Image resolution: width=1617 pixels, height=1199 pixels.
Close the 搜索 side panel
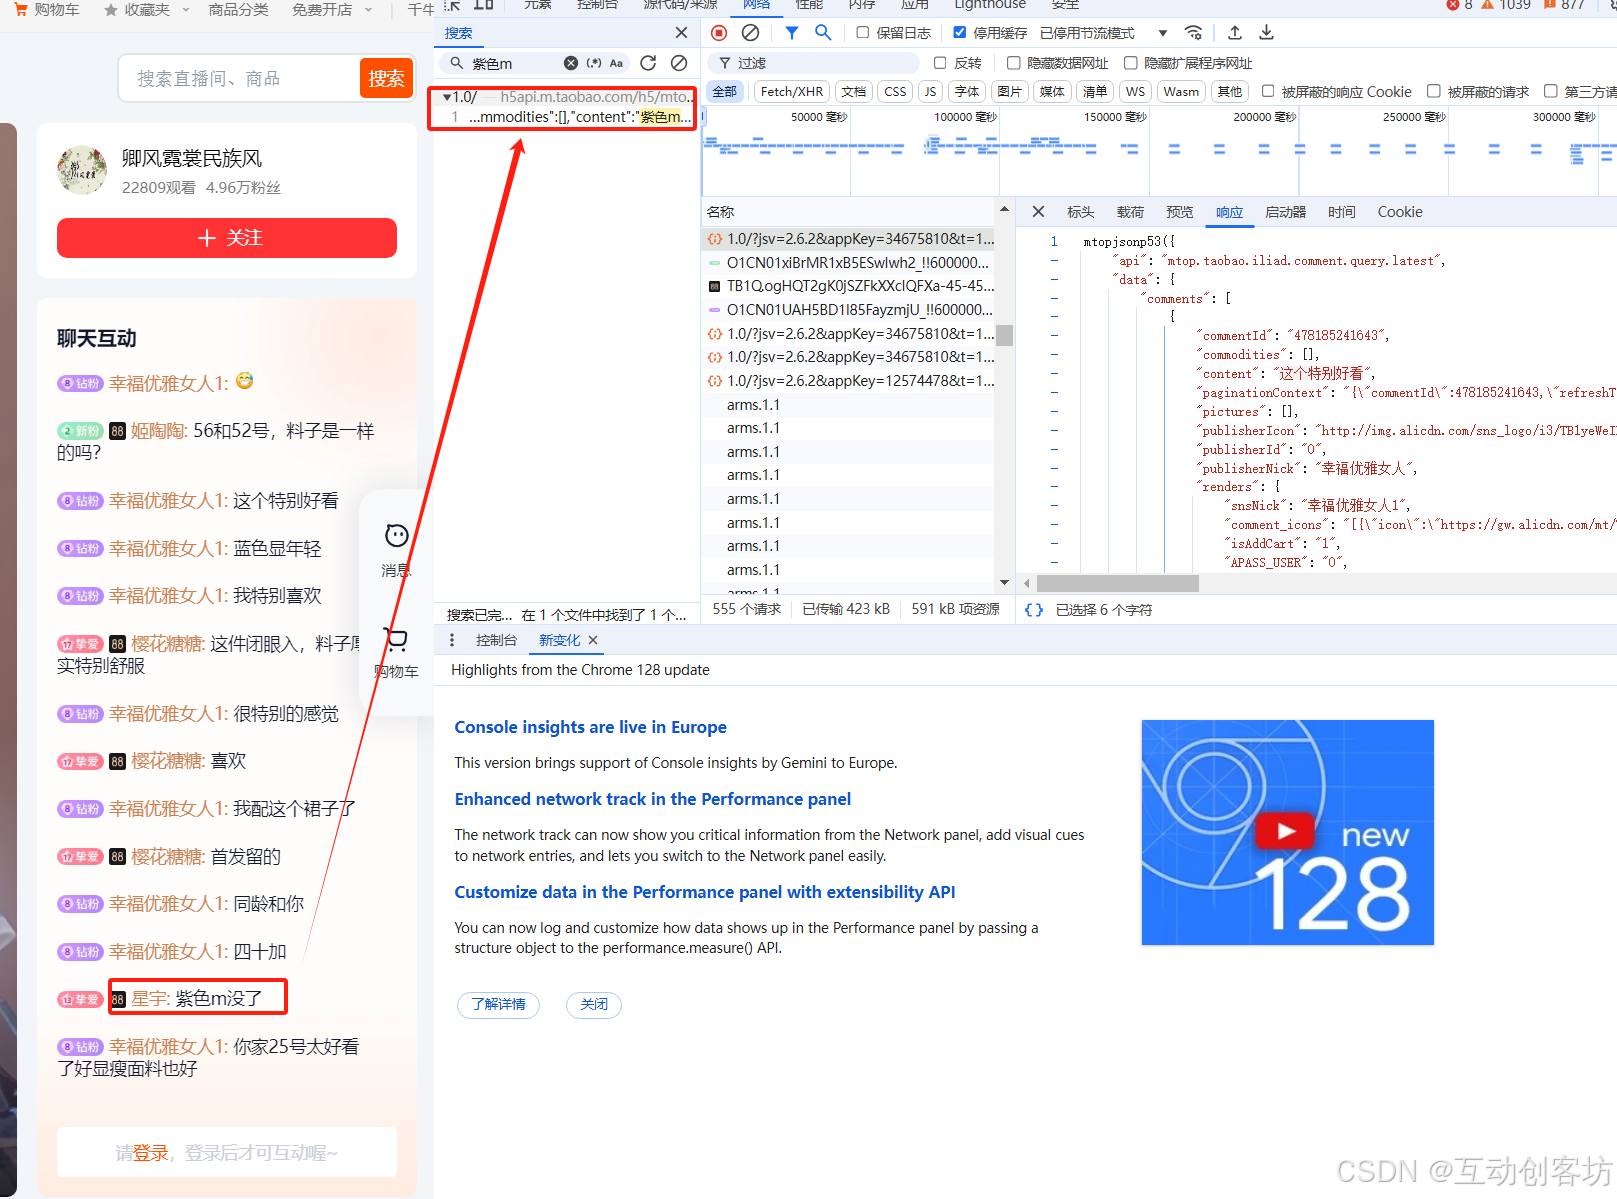point(681,33)
